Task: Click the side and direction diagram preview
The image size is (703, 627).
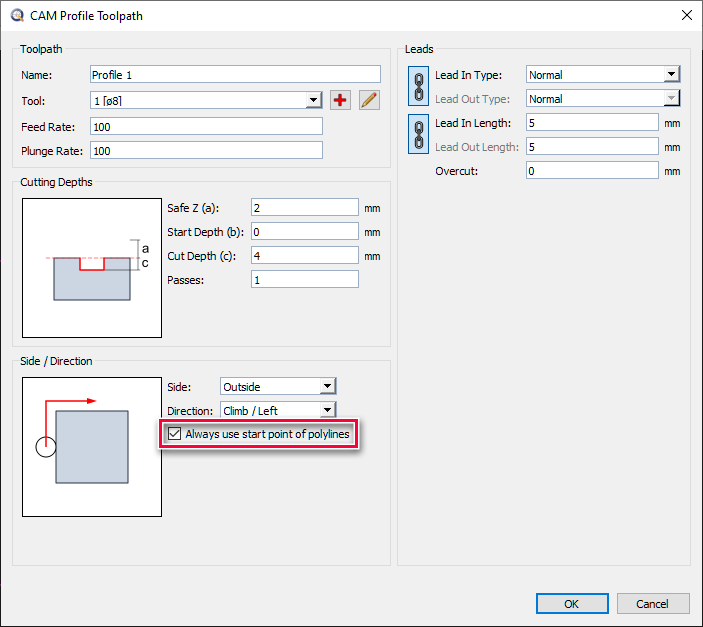Action: 92,447
